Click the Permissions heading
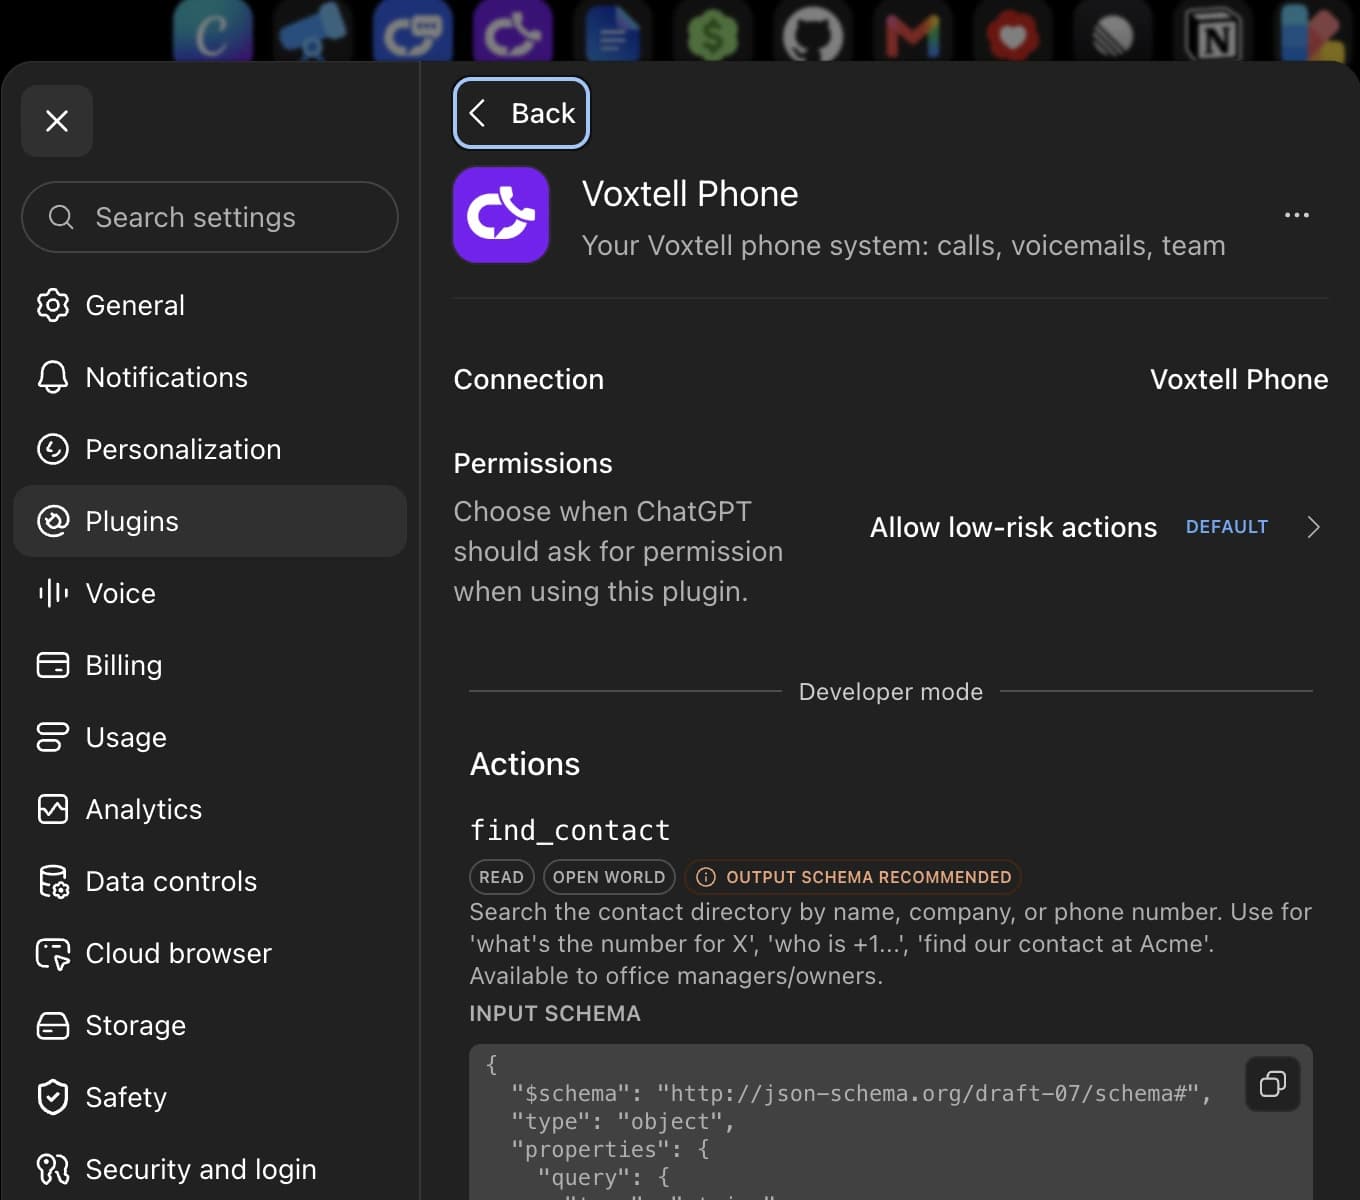 pos(533,463)
